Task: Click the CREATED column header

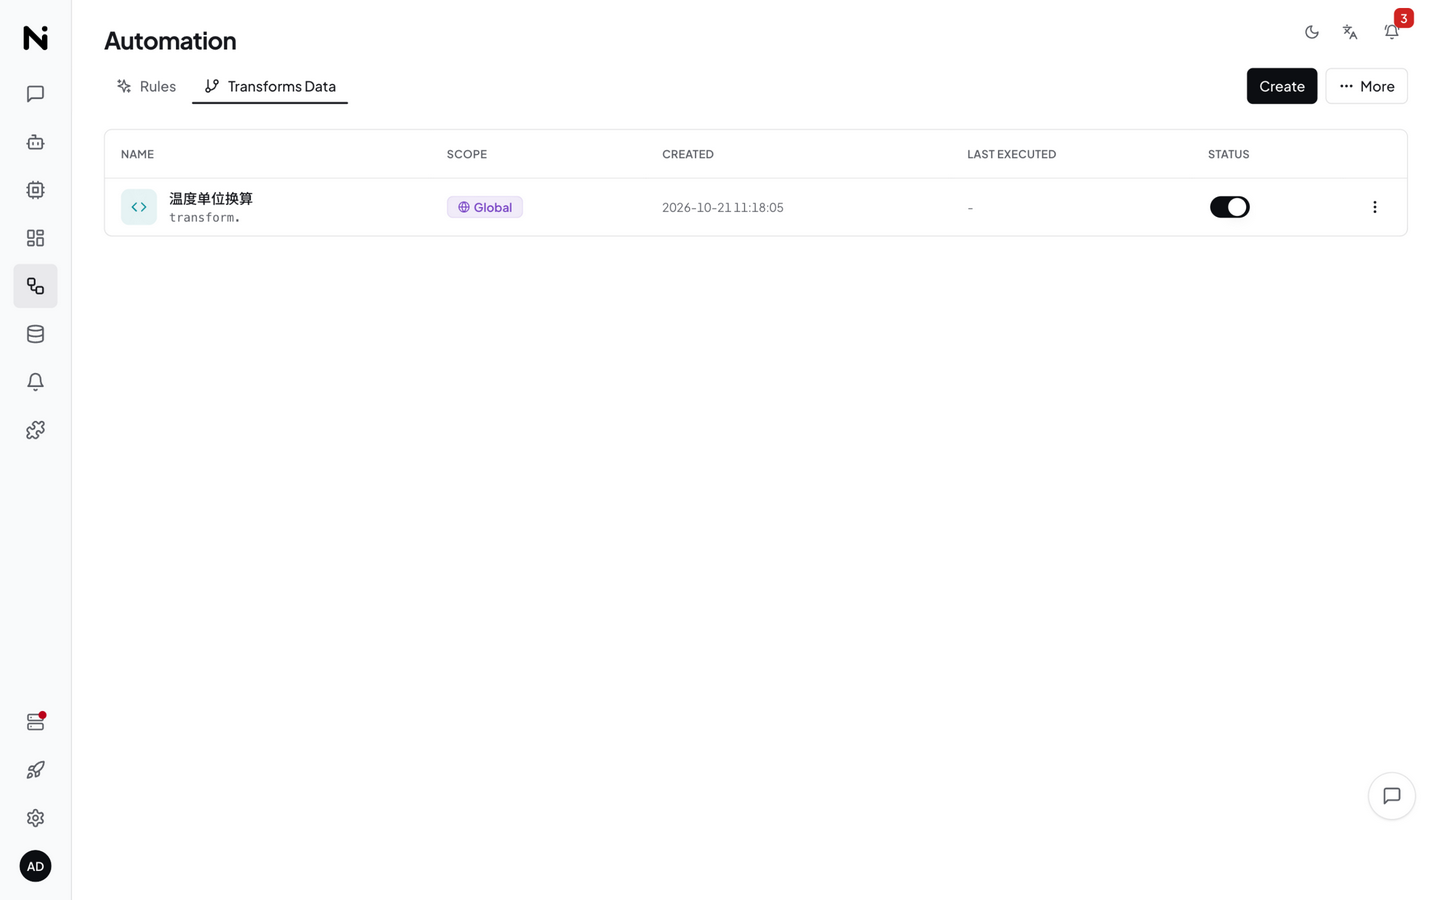Action: (688, 154)
